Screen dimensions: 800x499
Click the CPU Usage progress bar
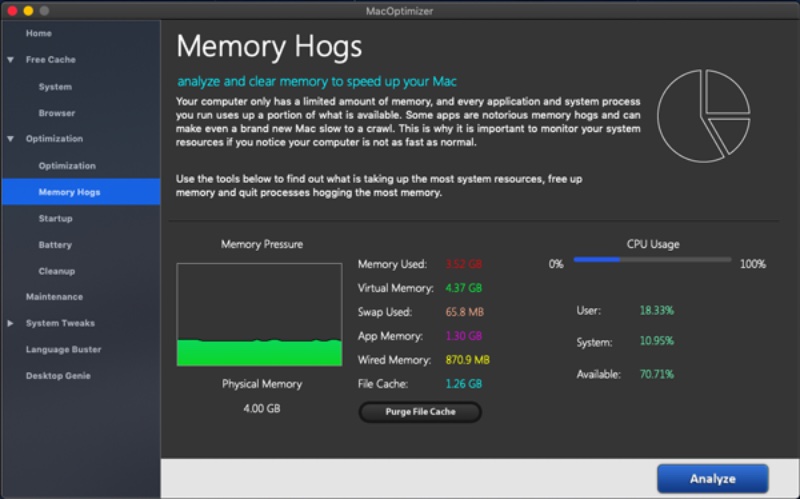pyautogui.click(x=652, y=260)
